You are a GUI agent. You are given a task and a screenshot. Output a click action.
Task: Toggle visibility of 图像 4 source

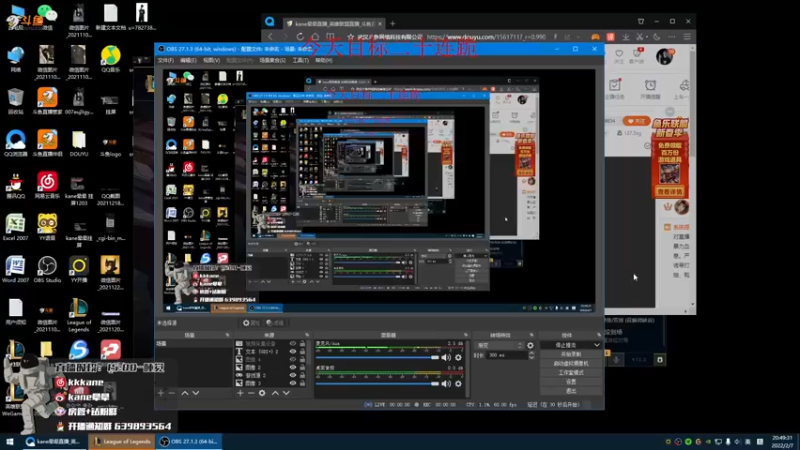click(293, 359)
